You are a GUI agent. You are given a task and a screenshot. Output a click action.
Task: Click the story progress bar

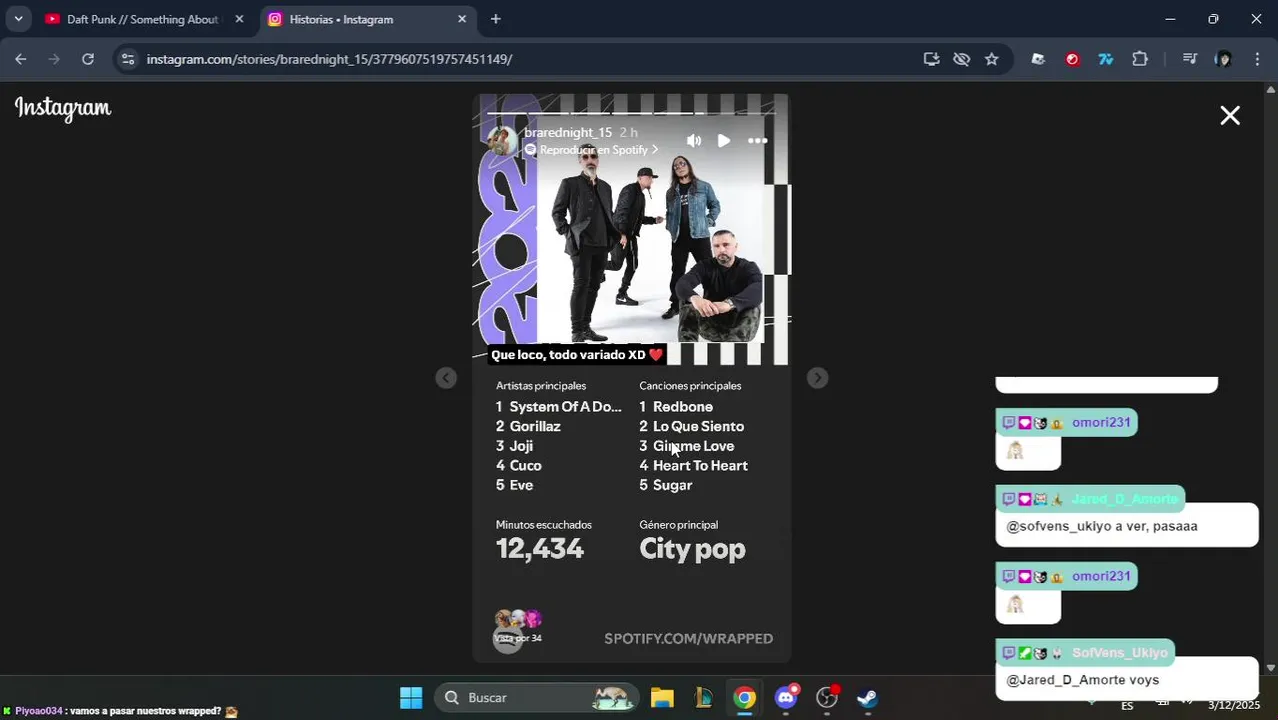pyautogui.click(x=632, y=113)
